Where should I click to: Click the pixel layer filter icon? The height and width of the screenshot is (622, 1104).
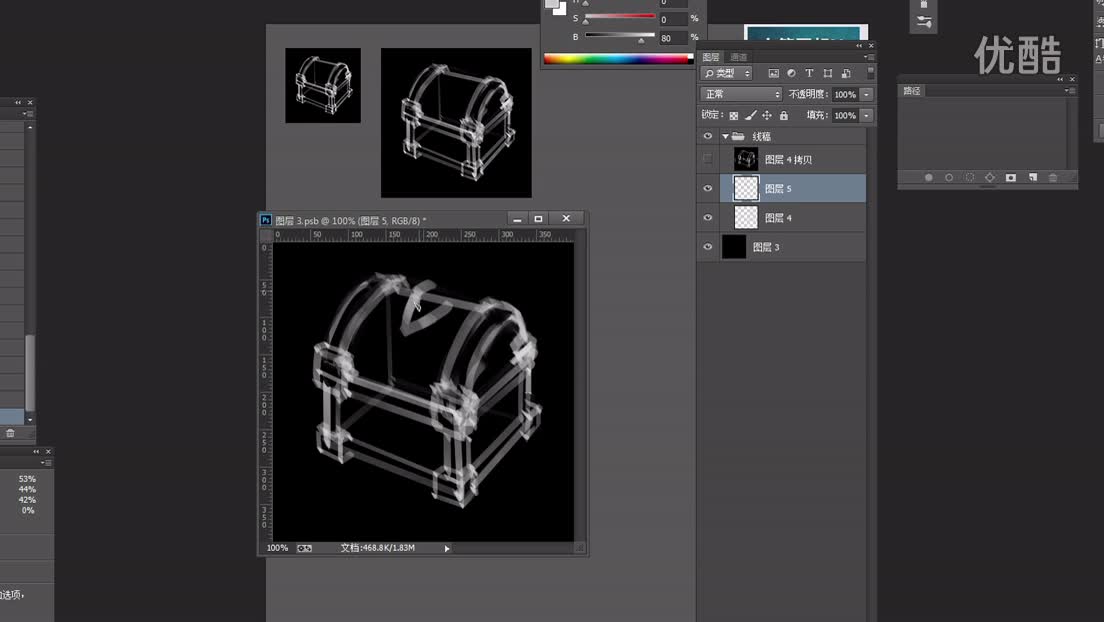coord(773,74)
